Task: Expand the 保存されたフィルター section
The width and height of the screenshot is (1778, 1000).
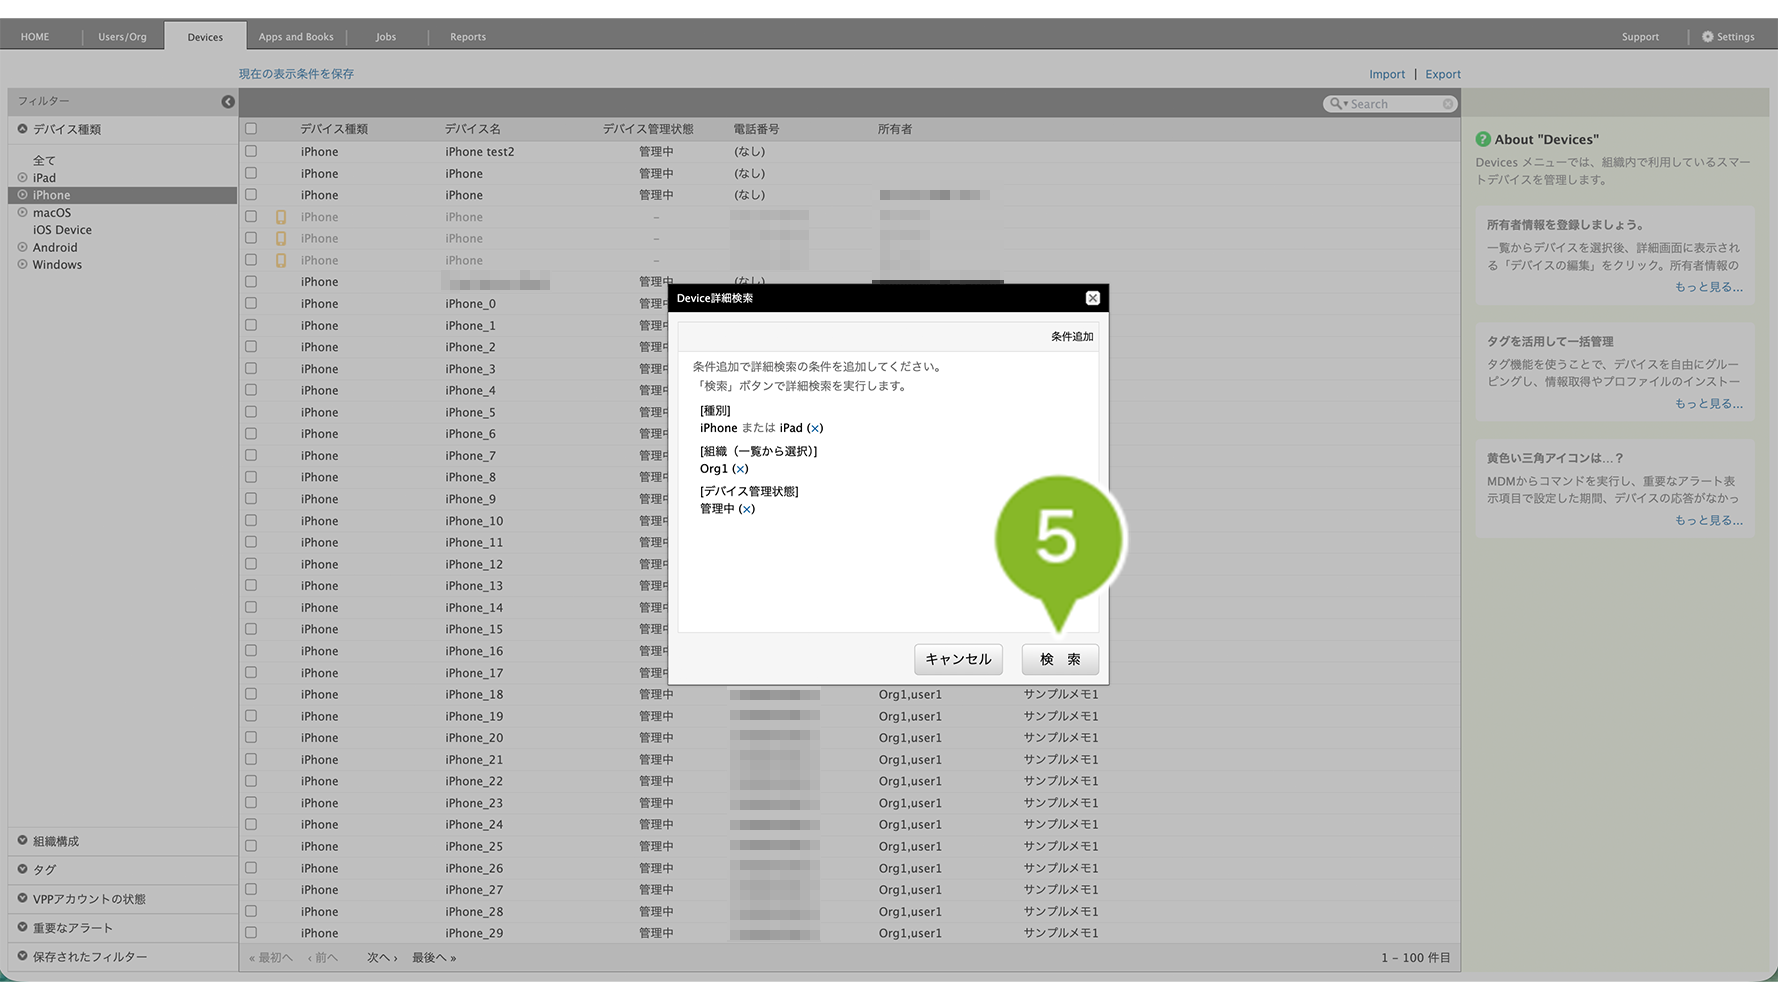Action: (23, 956)
